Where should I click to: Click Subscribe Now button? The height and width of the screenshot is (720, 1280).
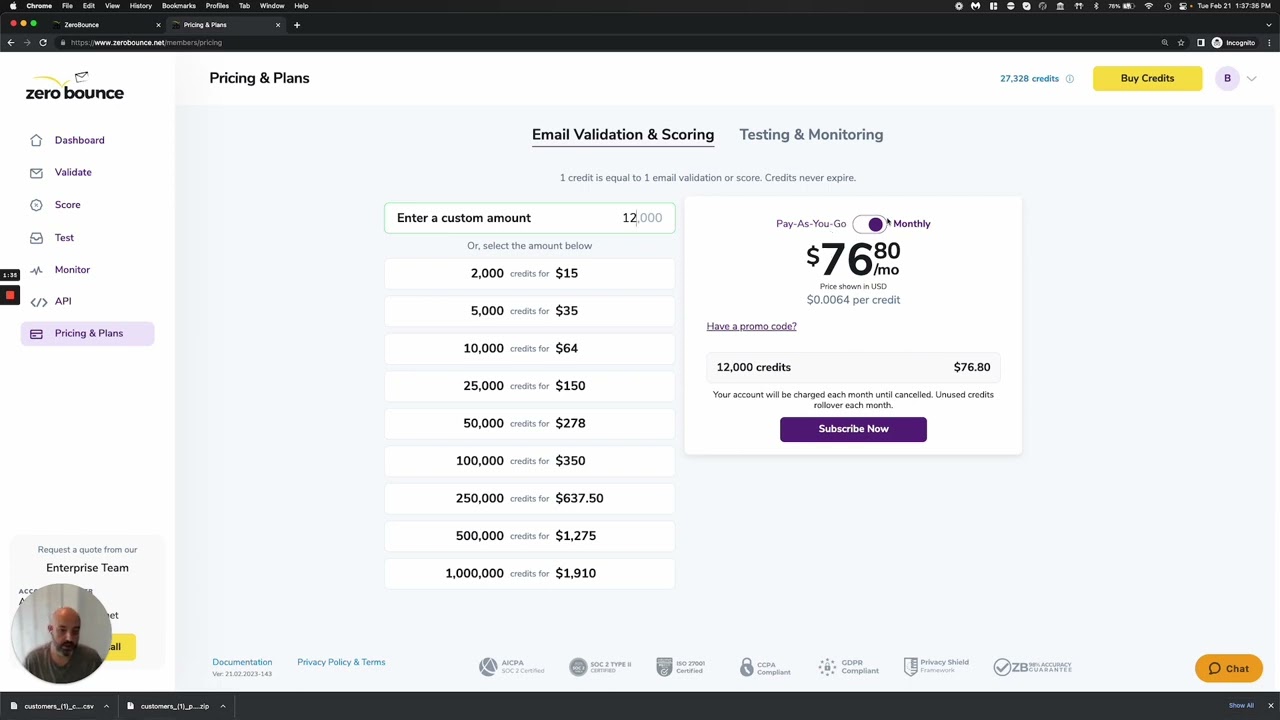pos(853,429)
